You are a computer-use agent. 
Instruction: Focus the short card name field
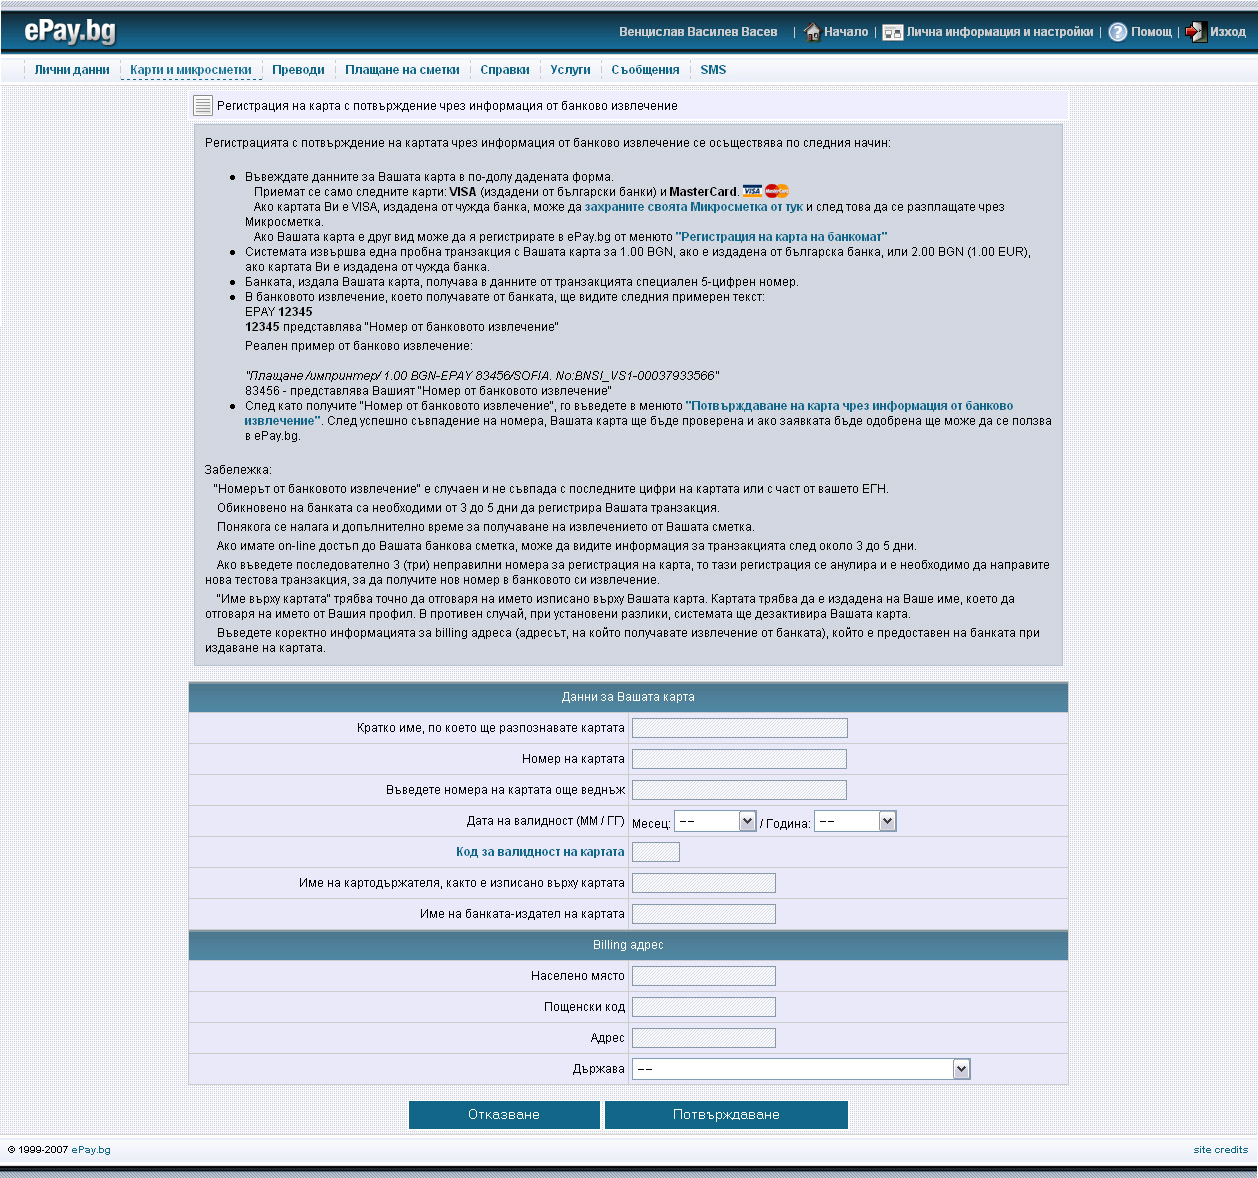pyautogui.click(x=740, y=728)
